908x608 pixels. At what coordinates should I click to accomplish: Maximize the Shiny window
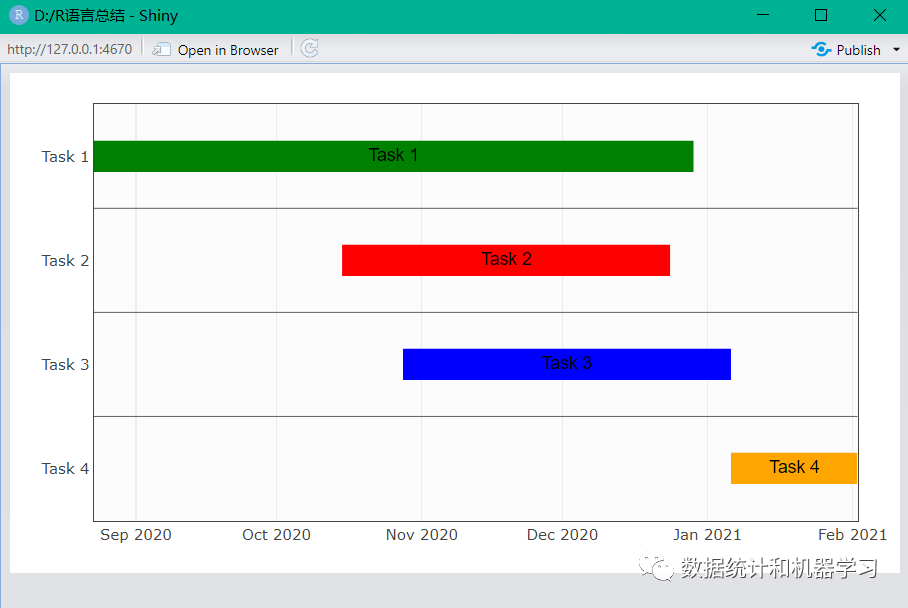click(x=821, y=16)
